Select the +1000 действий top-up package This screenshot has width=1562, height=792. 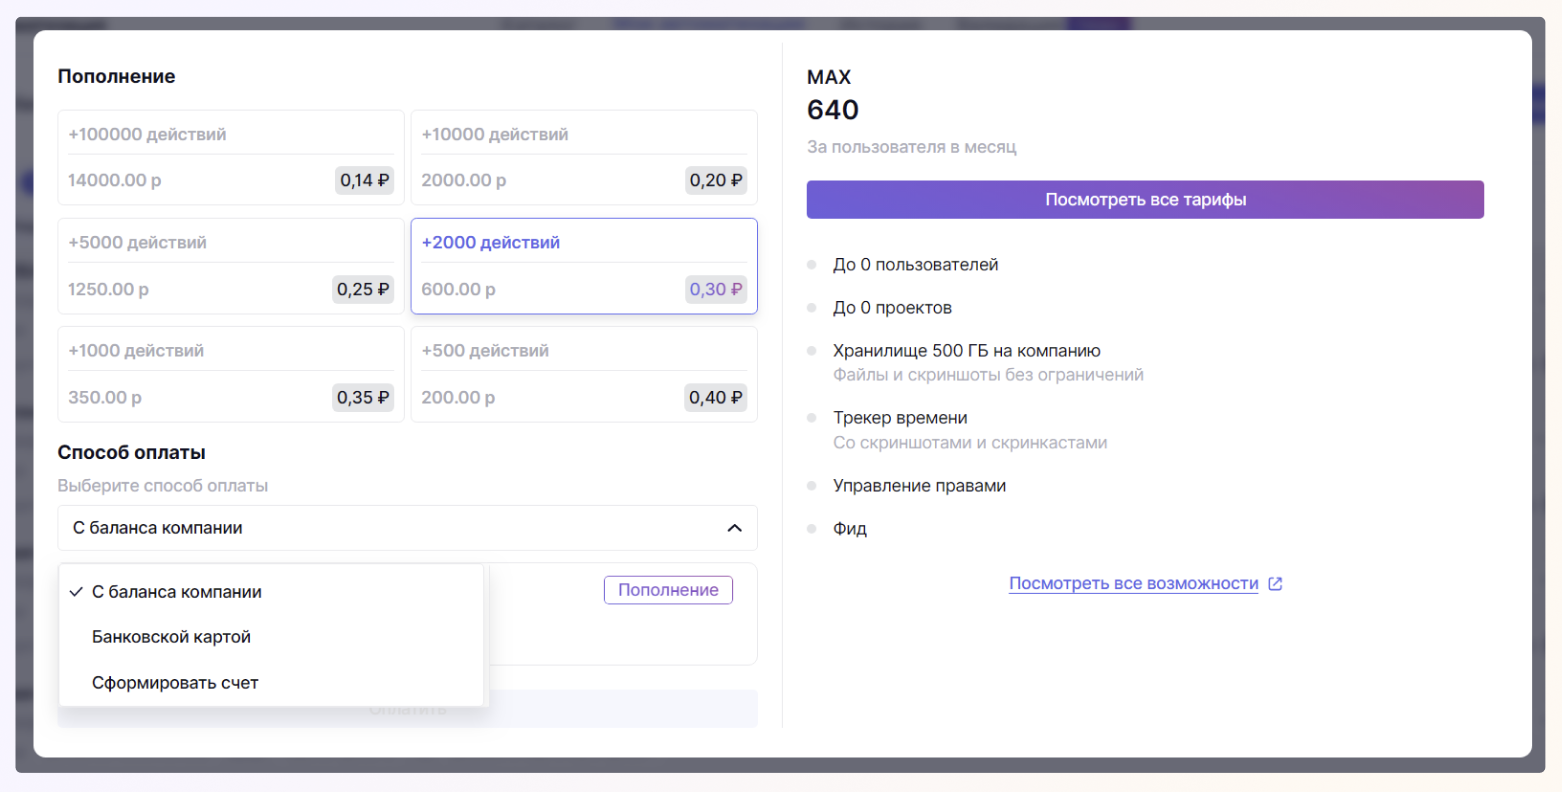[231, 374]
